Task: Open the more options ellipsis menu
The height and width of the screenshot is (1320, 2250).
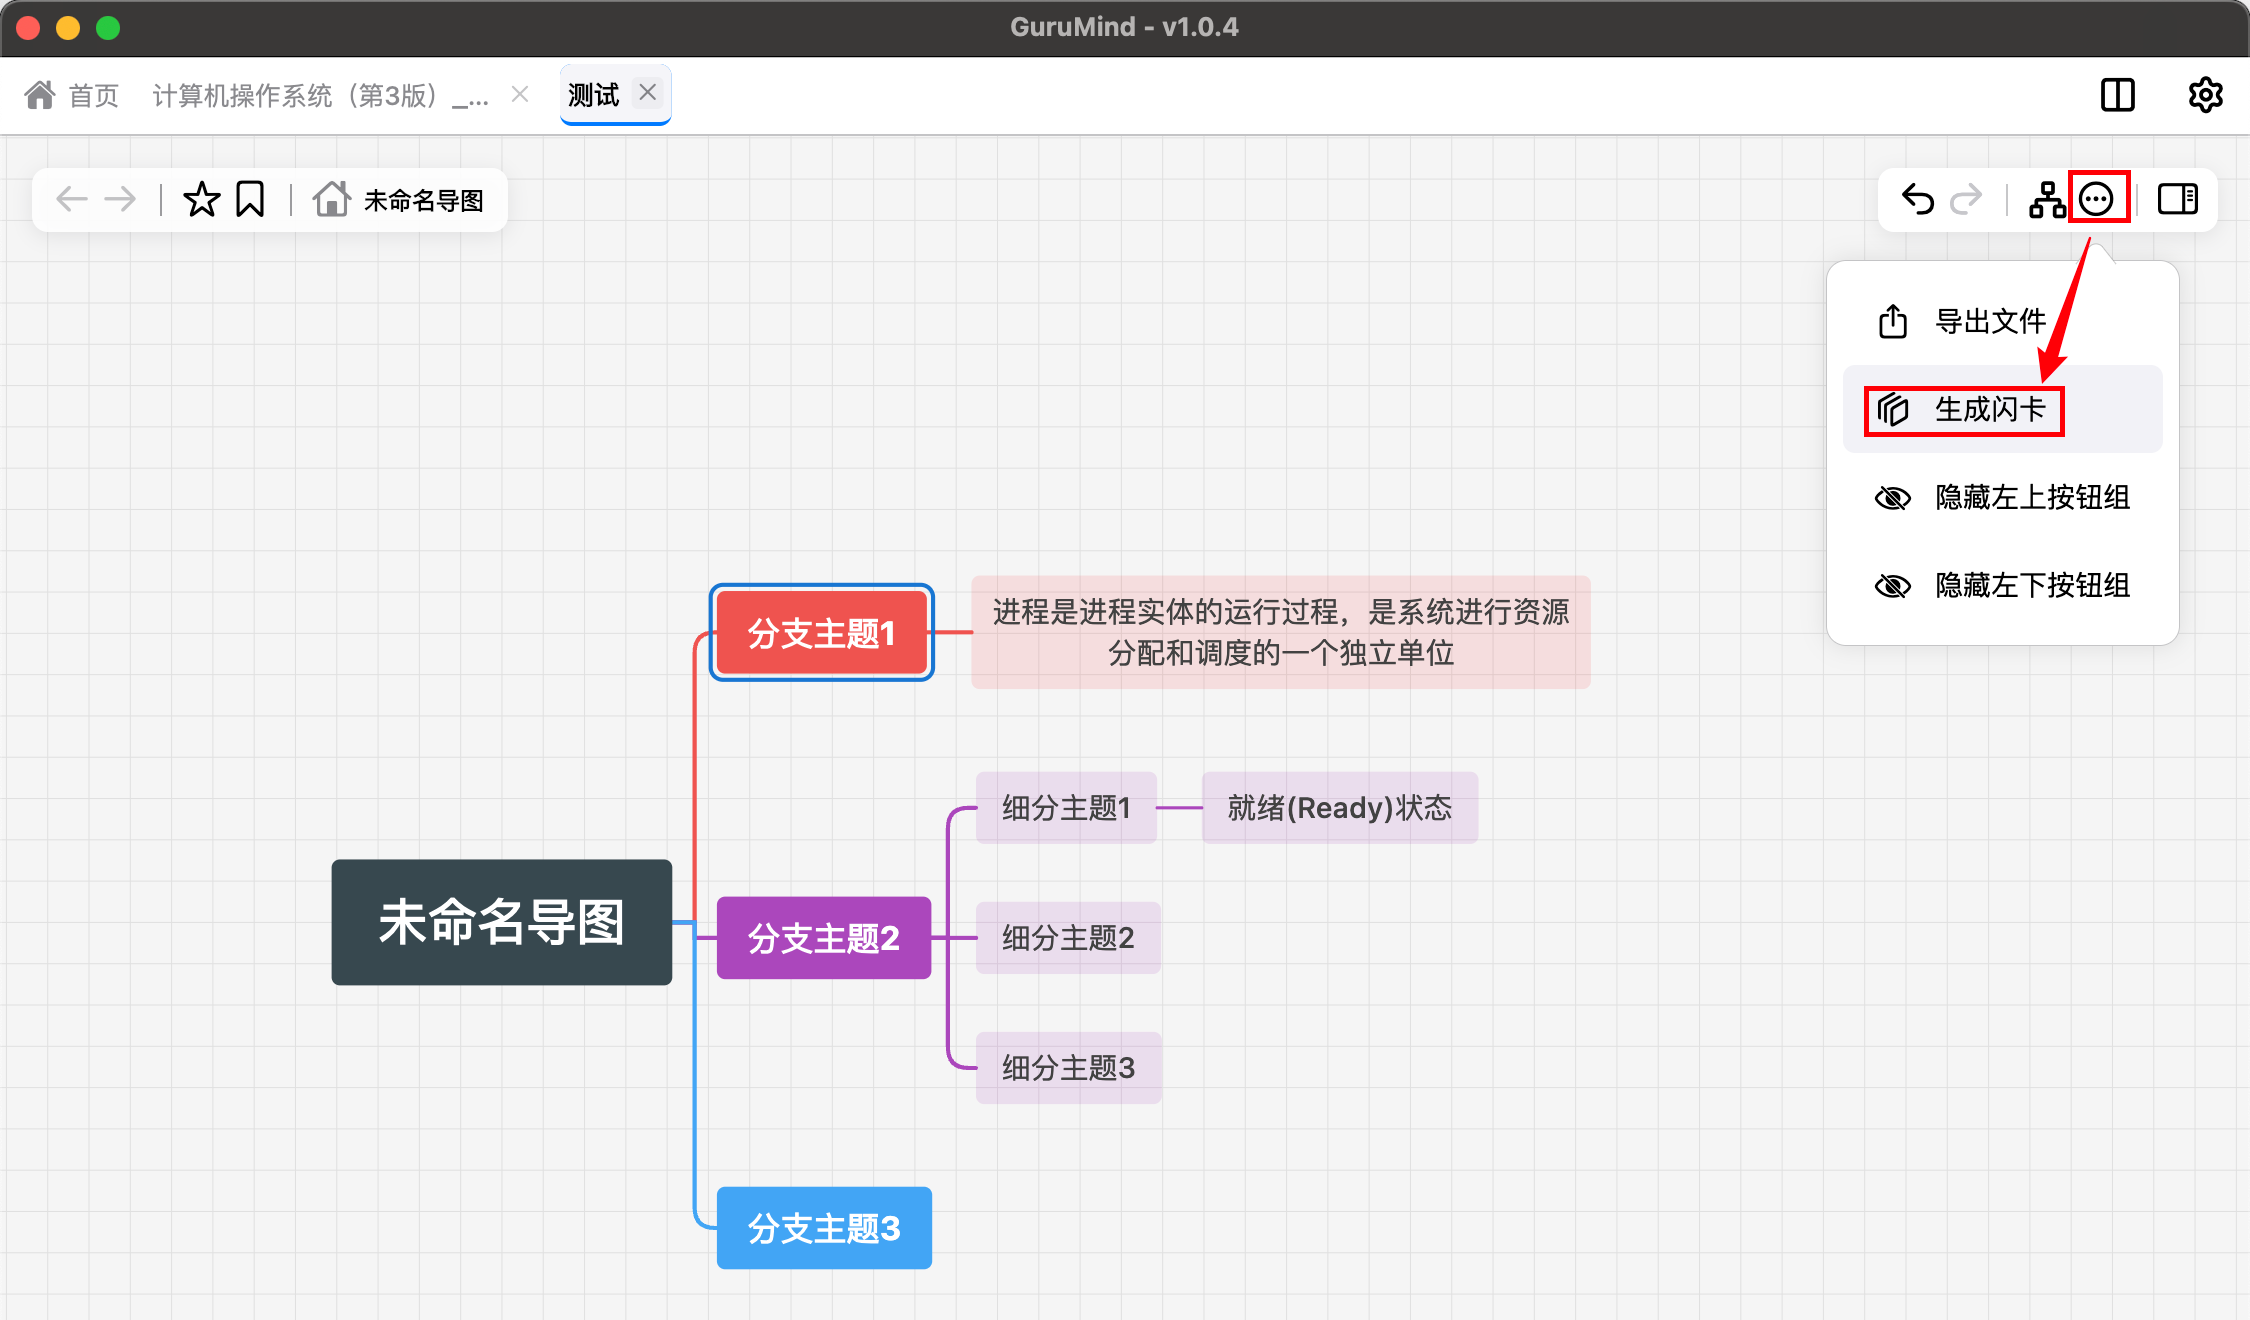Action: coord(2097,200)
